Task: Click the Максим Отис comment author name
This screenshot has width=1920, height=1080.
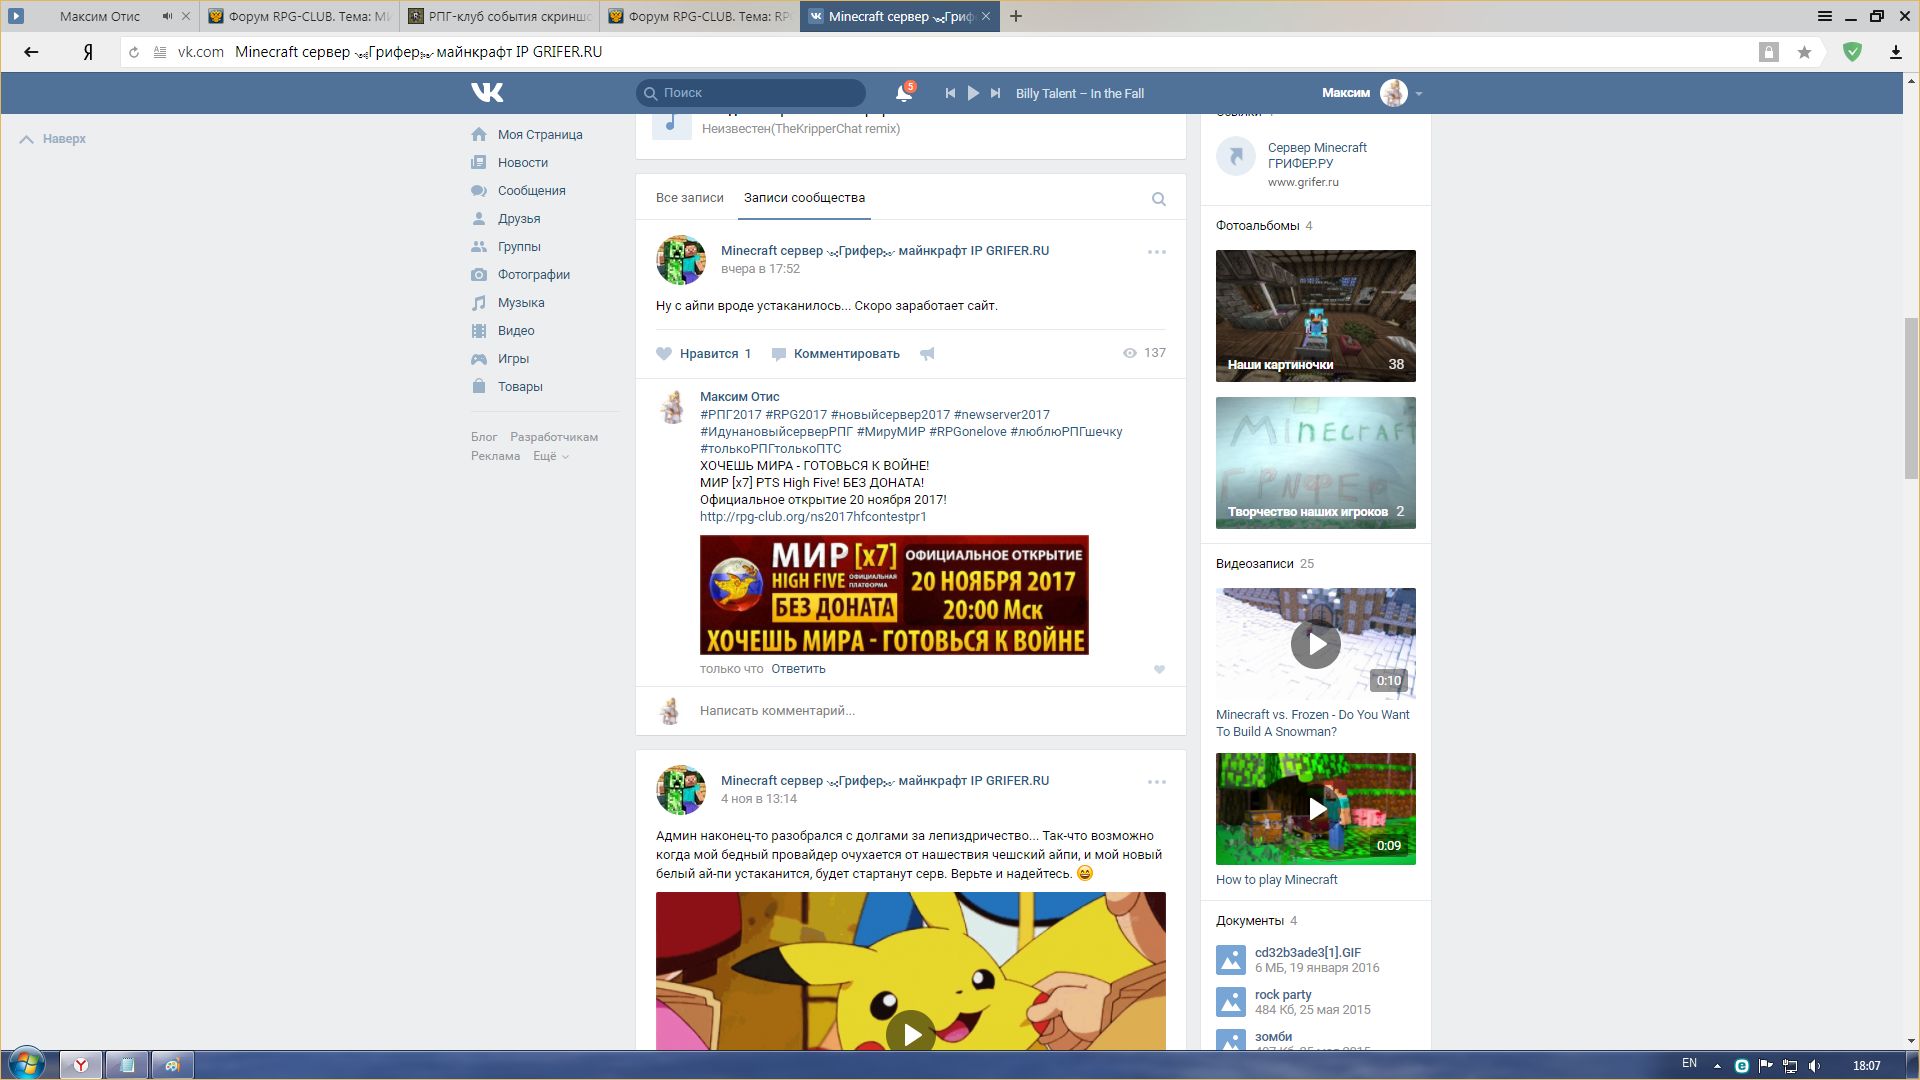Action: coord(739,397)
